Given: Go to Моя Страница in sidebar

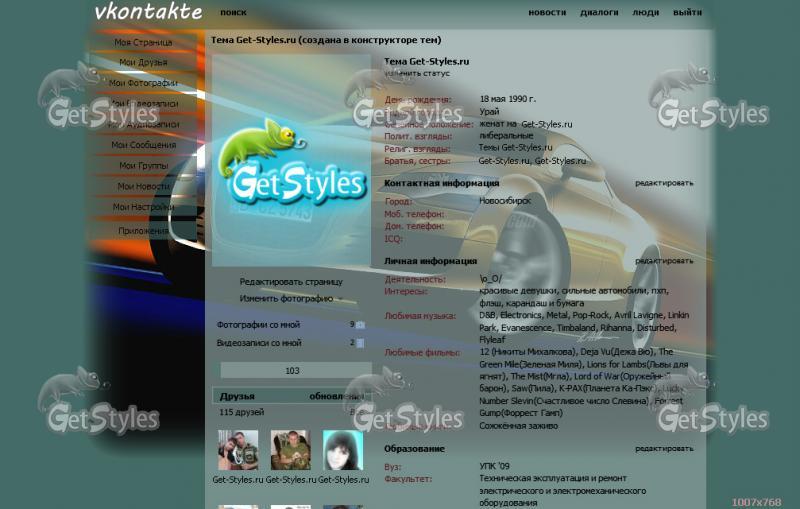Looking at the screenshot, I should (143, 42).
